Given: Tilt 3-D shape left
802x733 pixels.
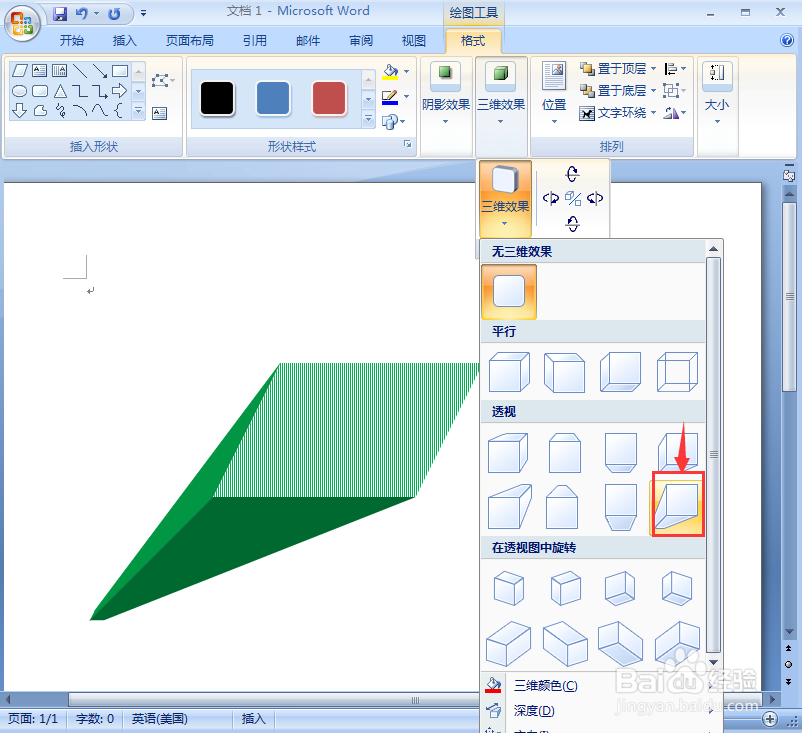Looking at the screenshot, I should [x=551, y=198].
